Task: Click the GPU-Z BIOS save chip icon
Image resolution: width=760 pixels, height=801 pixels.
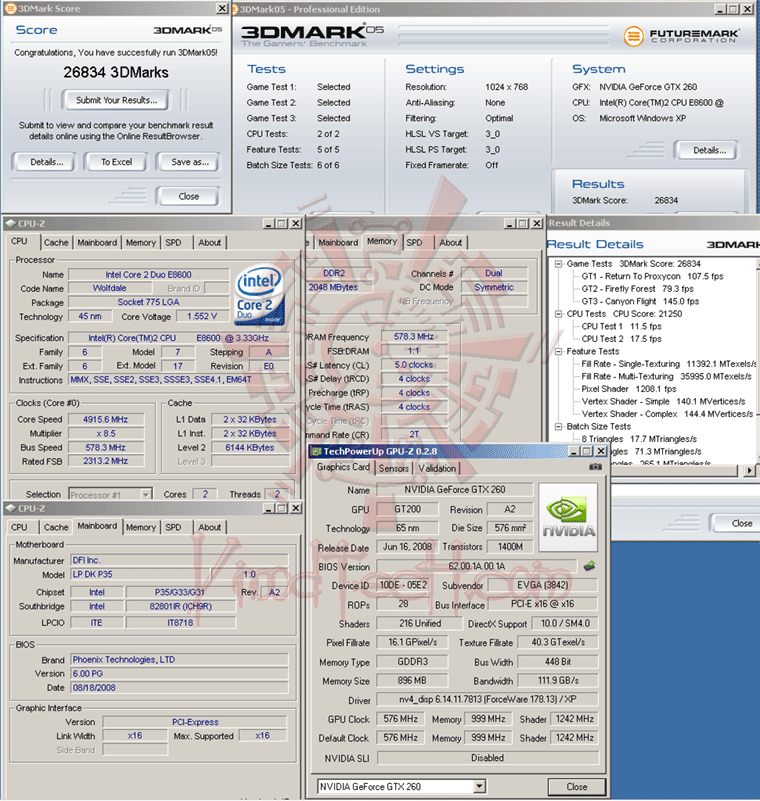Action: [589, 566]
